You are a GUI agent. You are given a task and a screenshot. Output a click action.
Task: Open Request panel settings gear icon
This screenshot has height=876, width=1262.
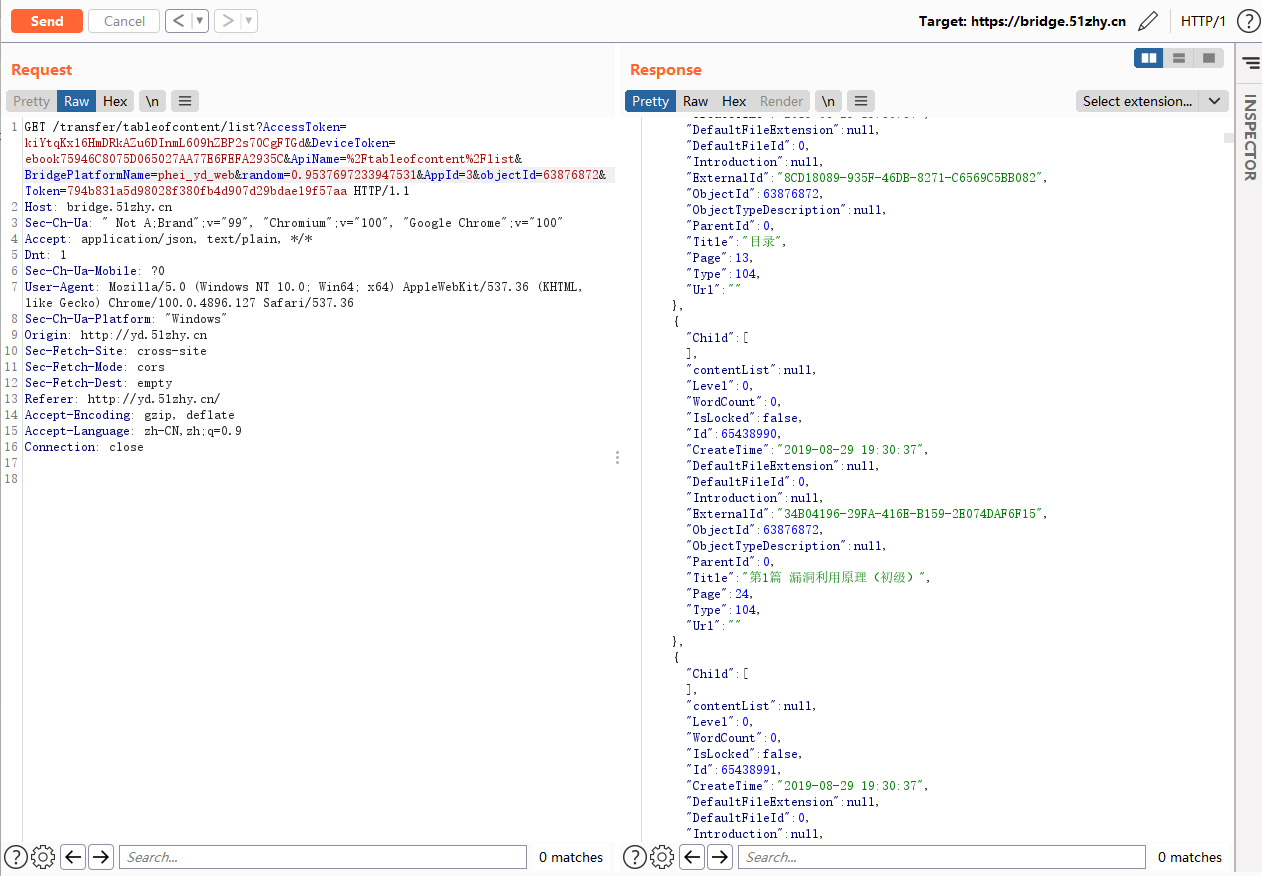pyautogui.click(x=43, y=857)
